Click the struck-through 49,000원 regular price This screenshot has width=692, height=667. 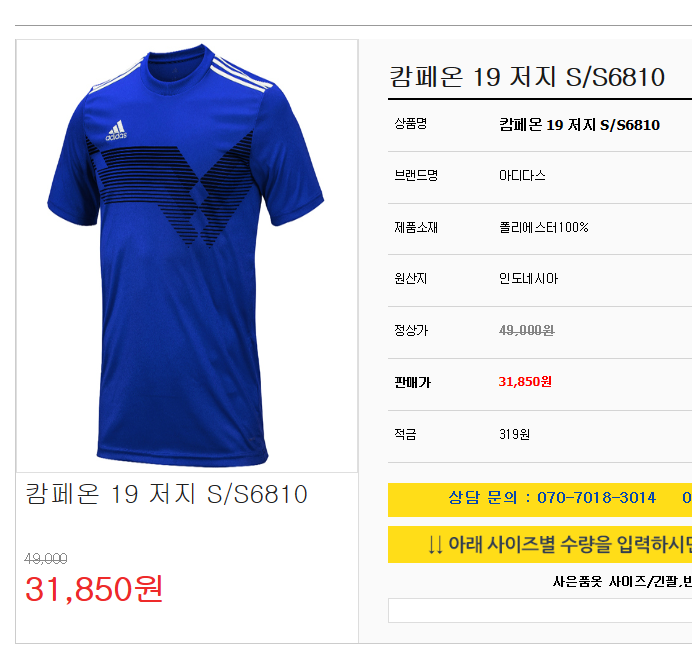[527, 330]
